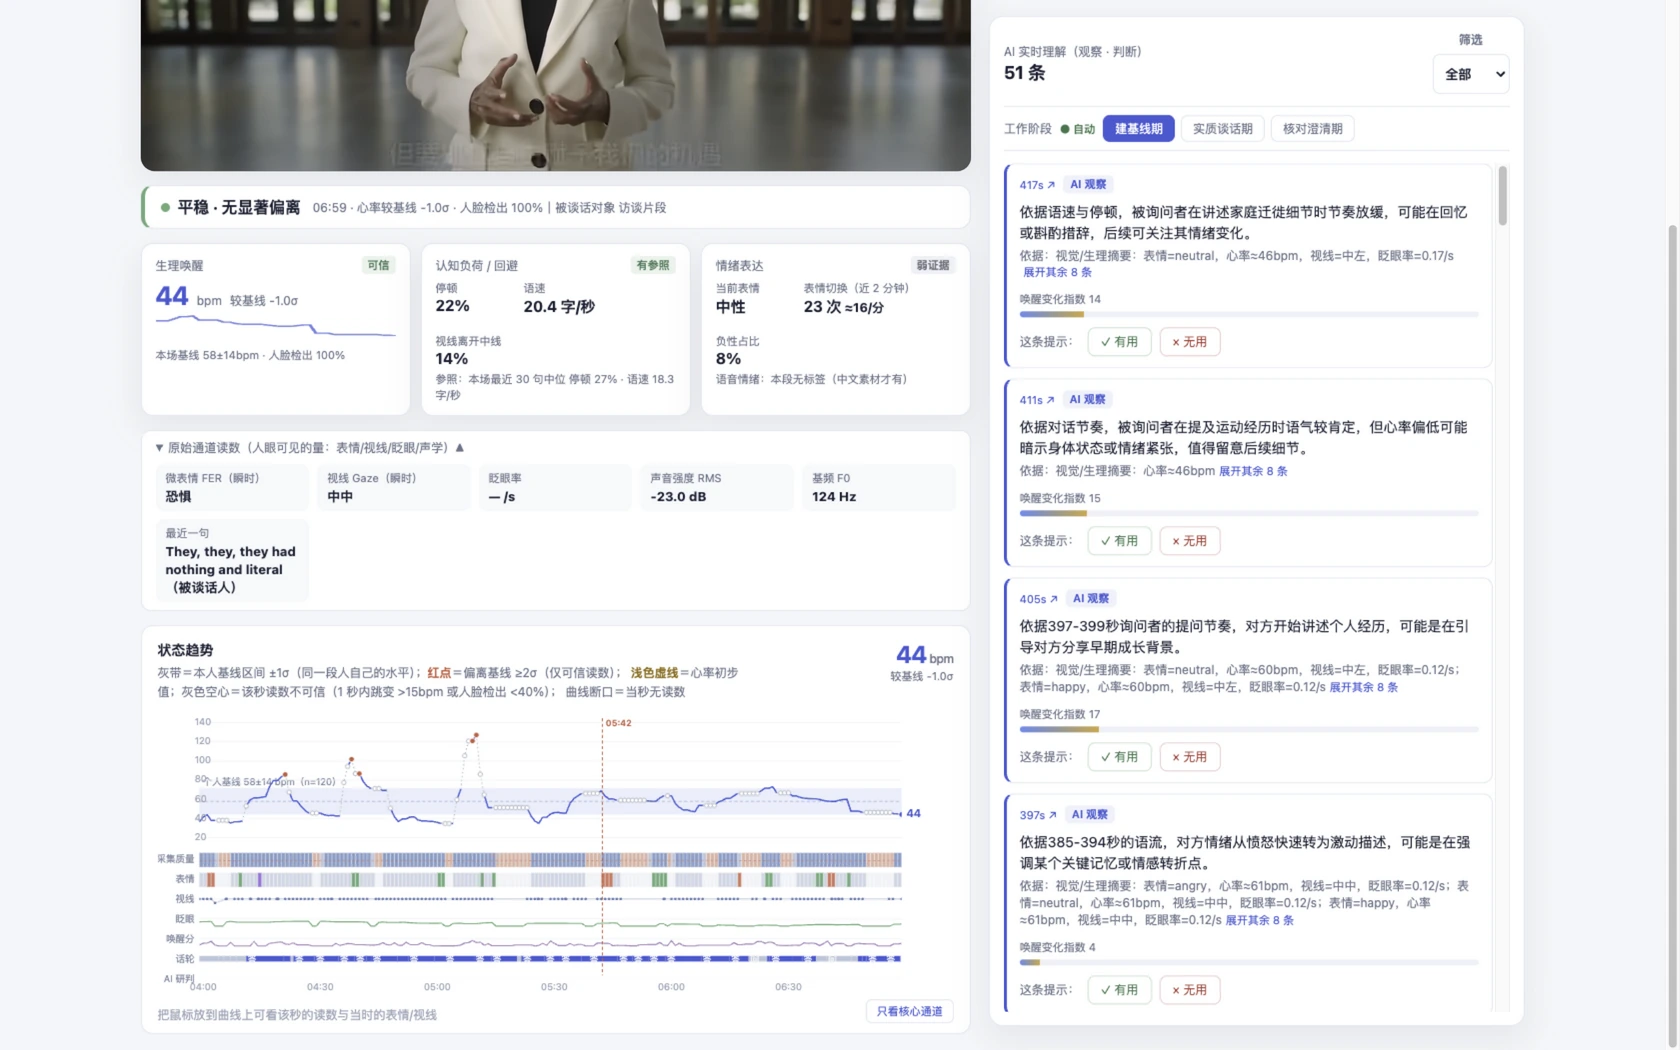The width and height of the screenshot is (1680, 1050).
Task: Click the AI insights list scrollbar
Action: (1502, 195)
